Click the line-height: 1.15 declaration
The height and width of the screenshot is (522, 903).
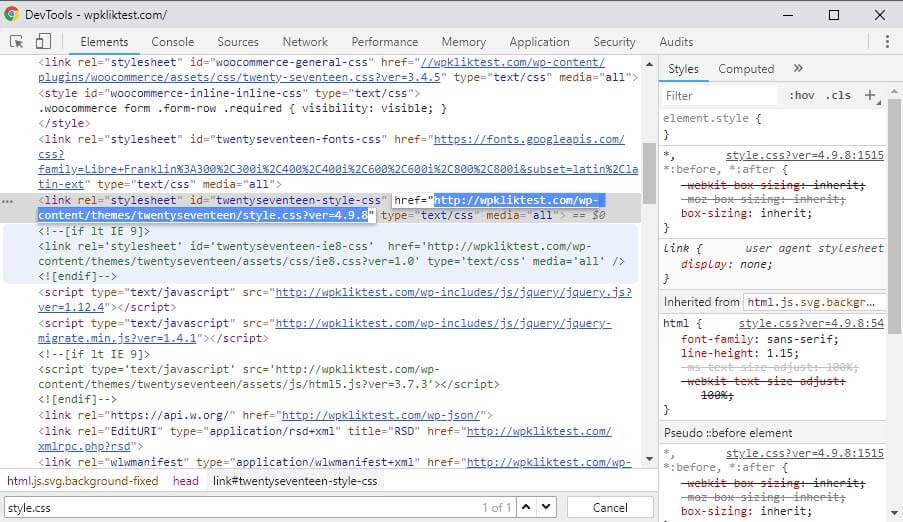740,354
